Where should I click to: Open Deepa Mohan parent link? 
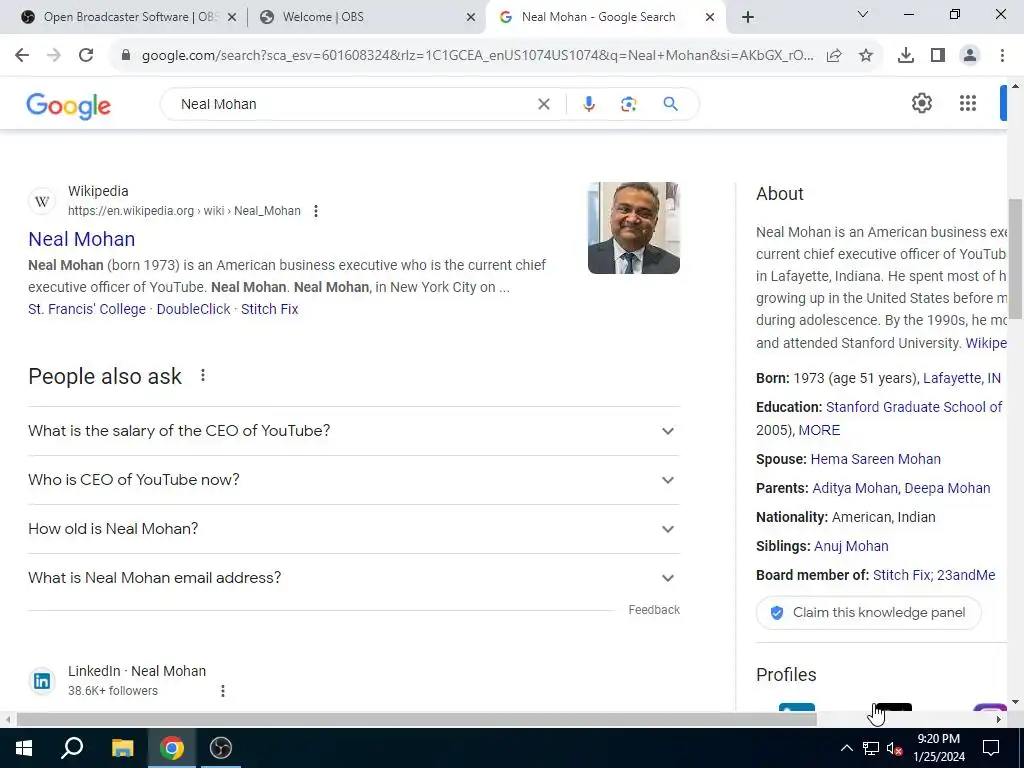pos(948,488)
